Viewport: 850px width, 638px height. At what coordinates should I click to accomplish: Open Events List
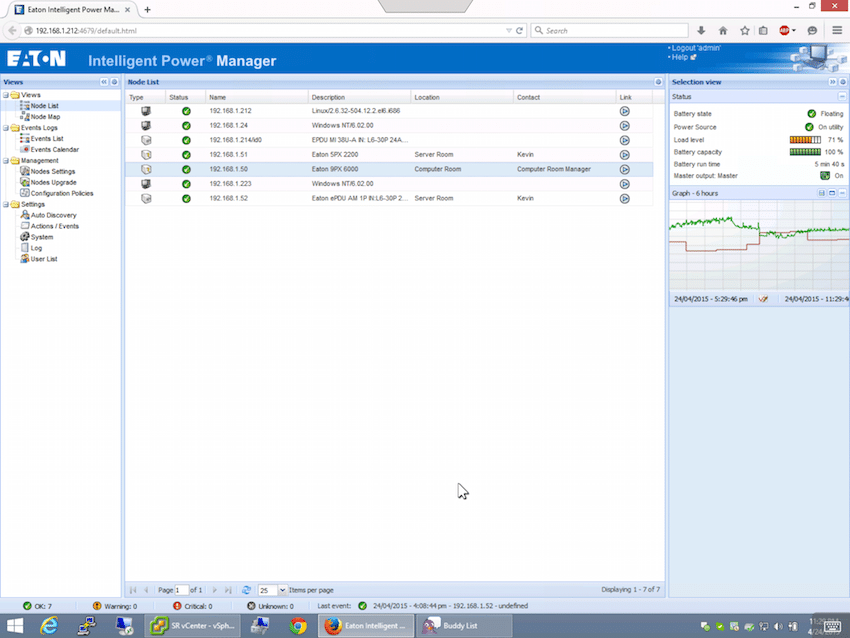coord(47,139)
